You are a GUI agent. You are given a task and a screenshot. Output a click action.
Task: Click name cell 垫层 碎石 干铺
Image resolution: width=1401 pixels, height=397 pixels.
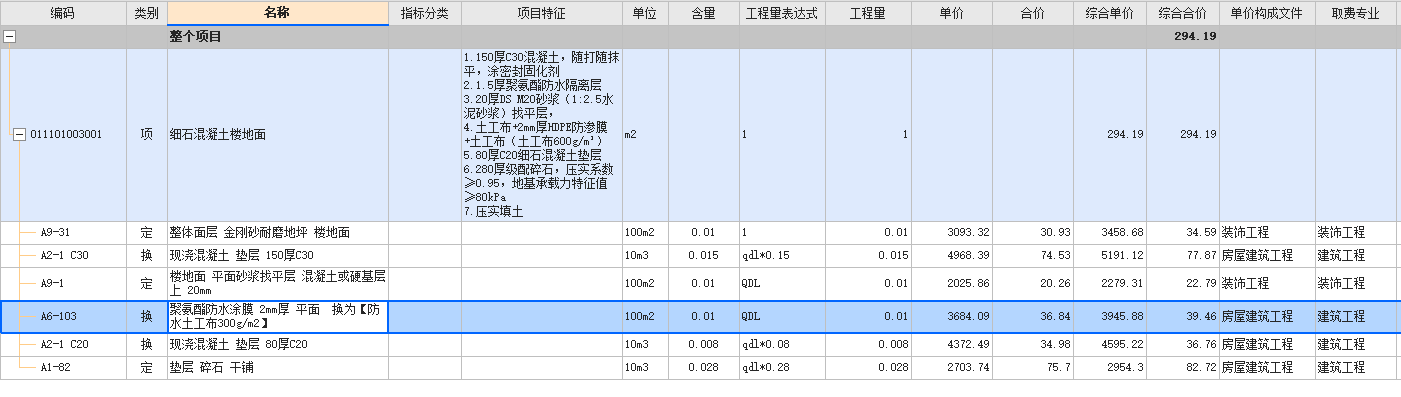[x=278, y=368]
